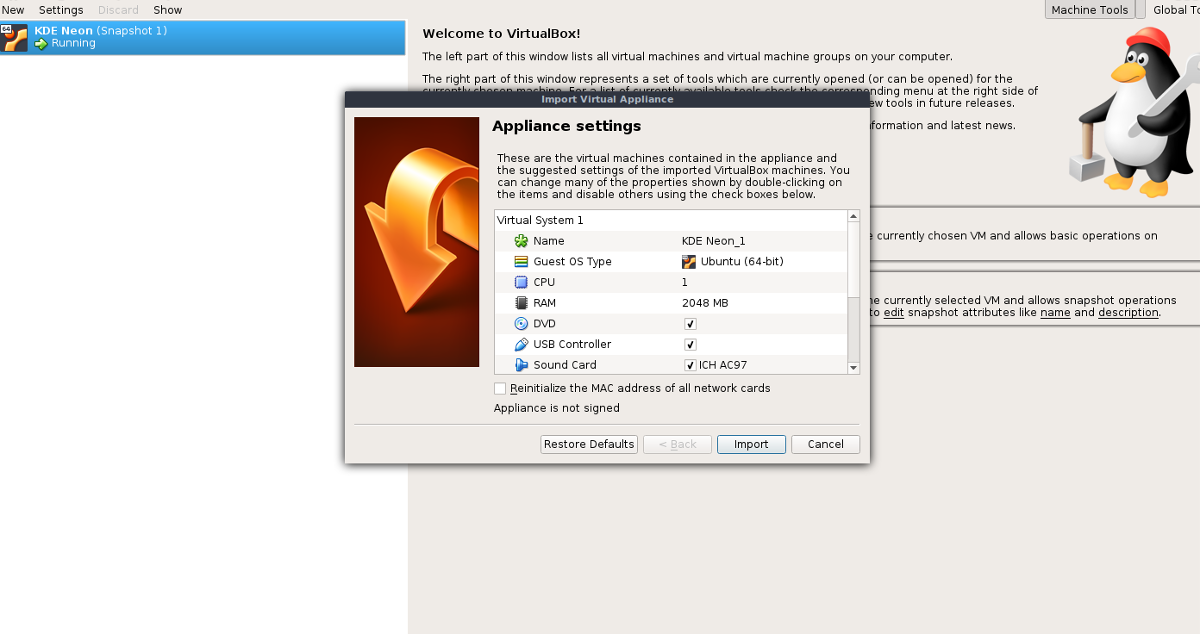1200x634 pixels.
Task: Click the Ubuntu 64-bit OS flag icon
Action: point(688,261)
